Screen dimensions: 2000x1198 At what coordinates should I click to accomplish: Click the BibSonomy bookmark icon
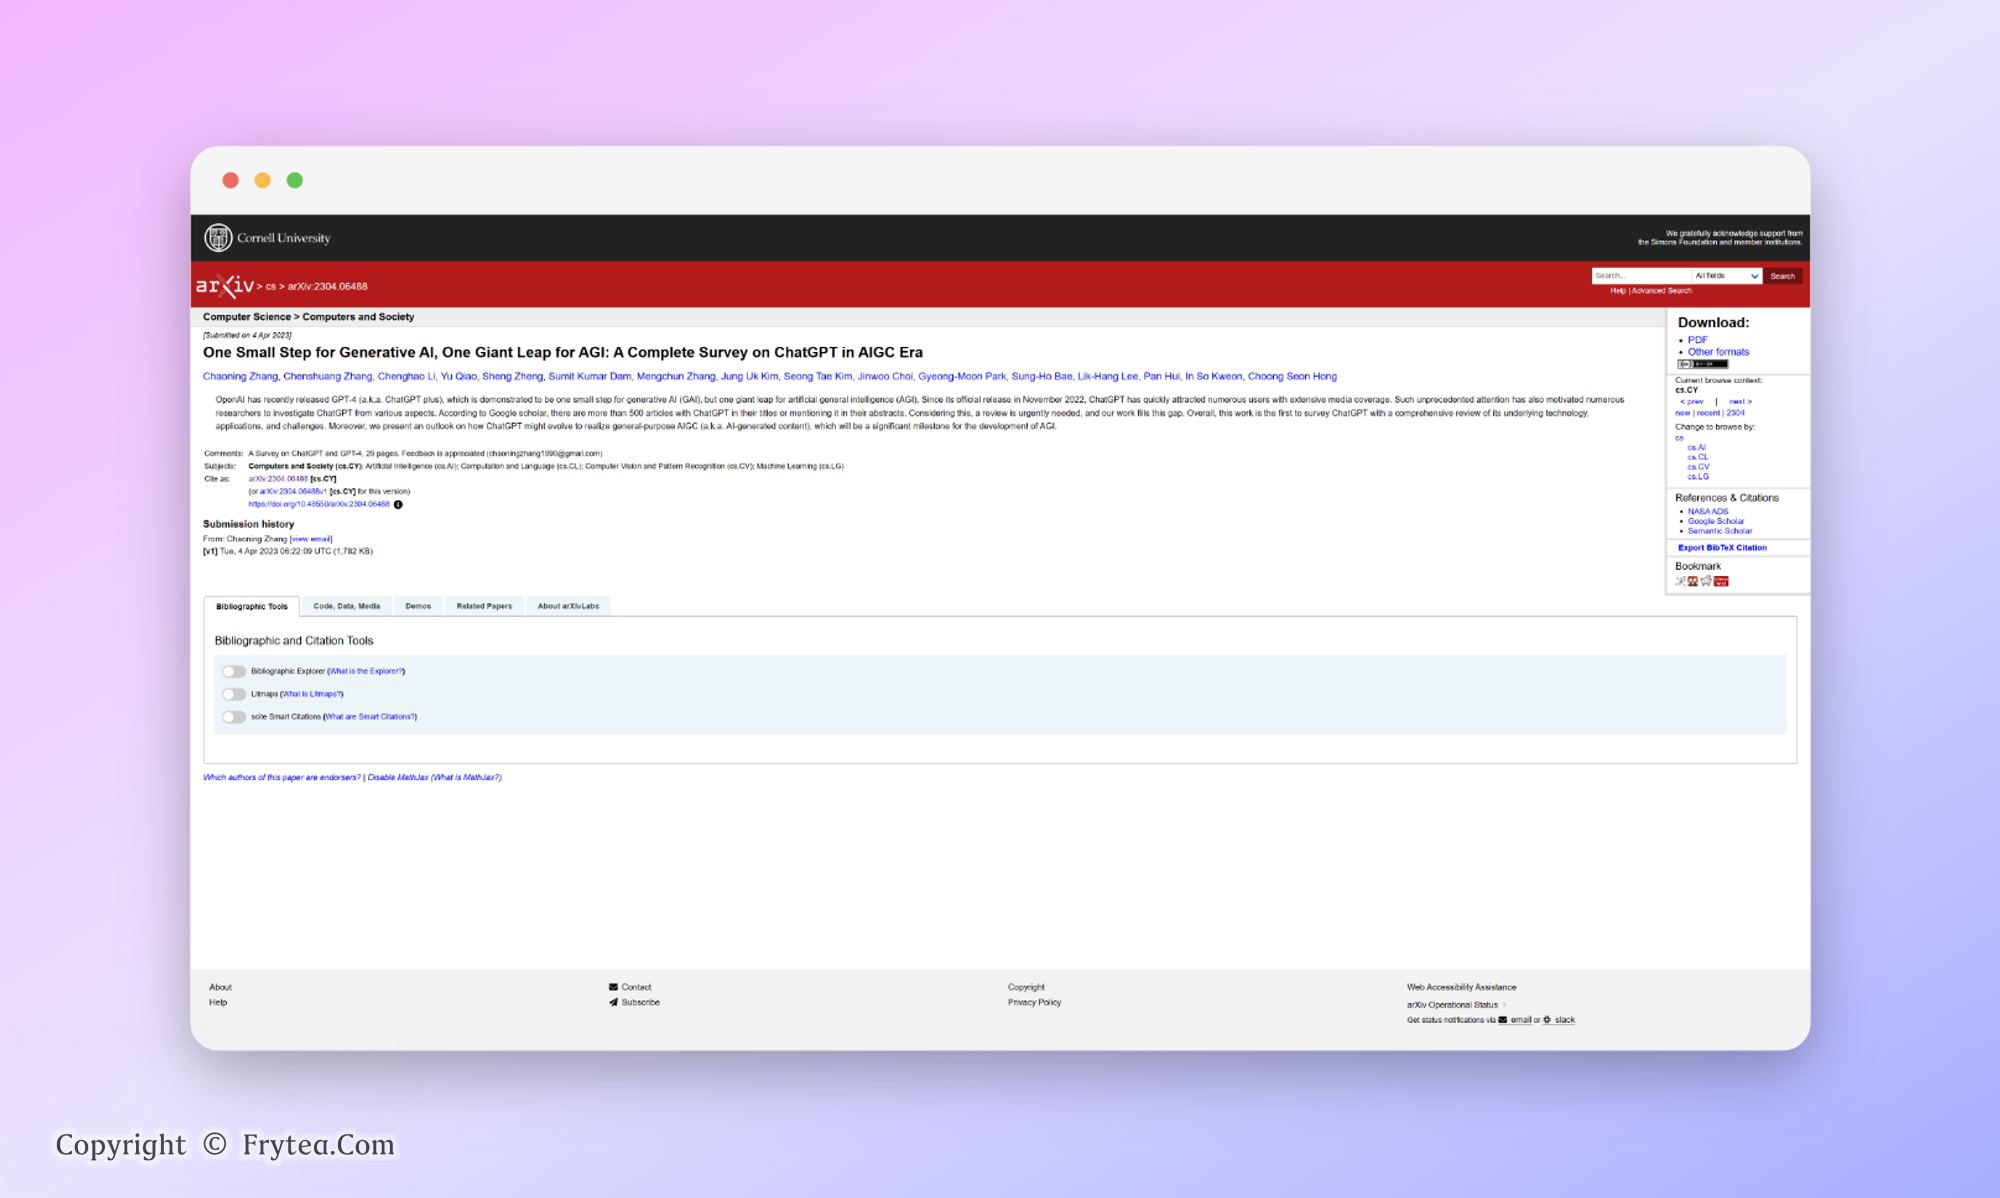click(x=1680, y=581)
